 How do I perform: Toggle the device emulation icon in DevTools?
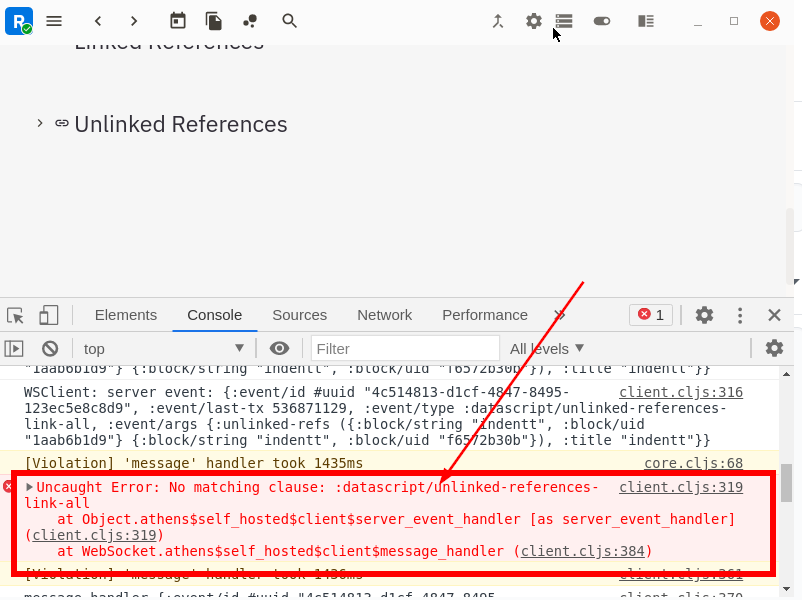pos(48,314)
